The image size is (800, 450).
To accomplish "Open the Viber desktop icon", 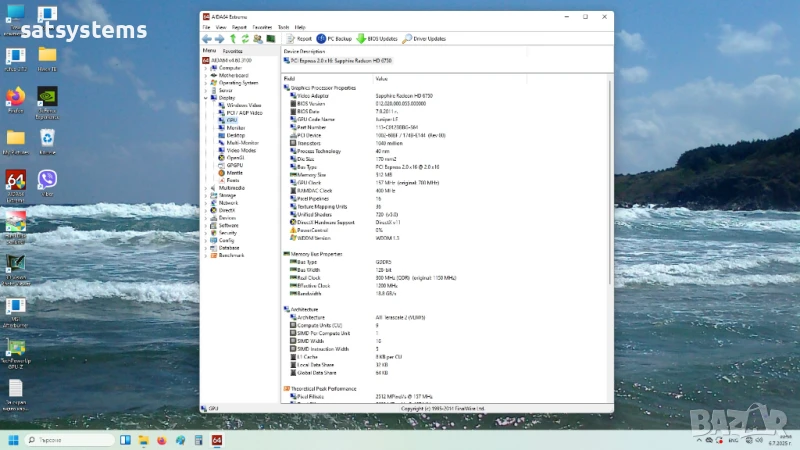I will click(47, 180).
